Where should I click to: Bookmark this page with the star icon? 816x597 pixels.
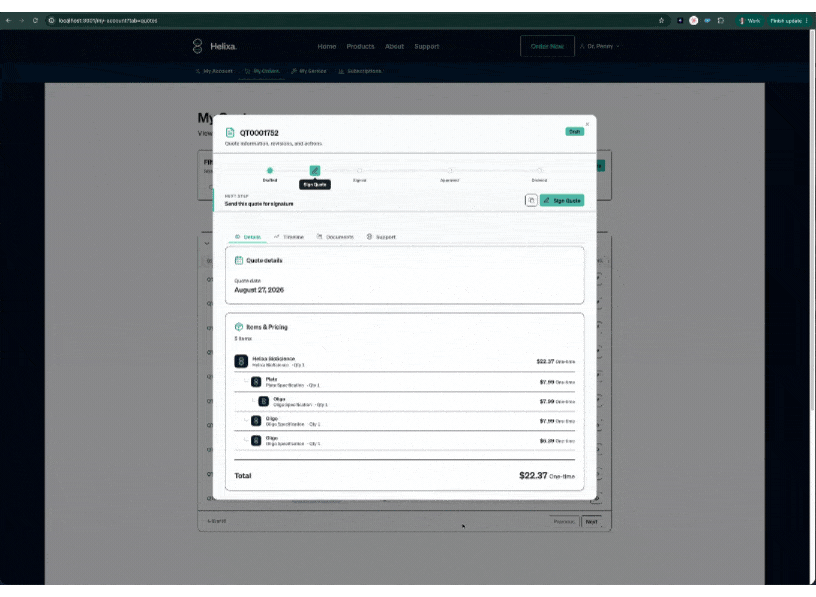661,21
